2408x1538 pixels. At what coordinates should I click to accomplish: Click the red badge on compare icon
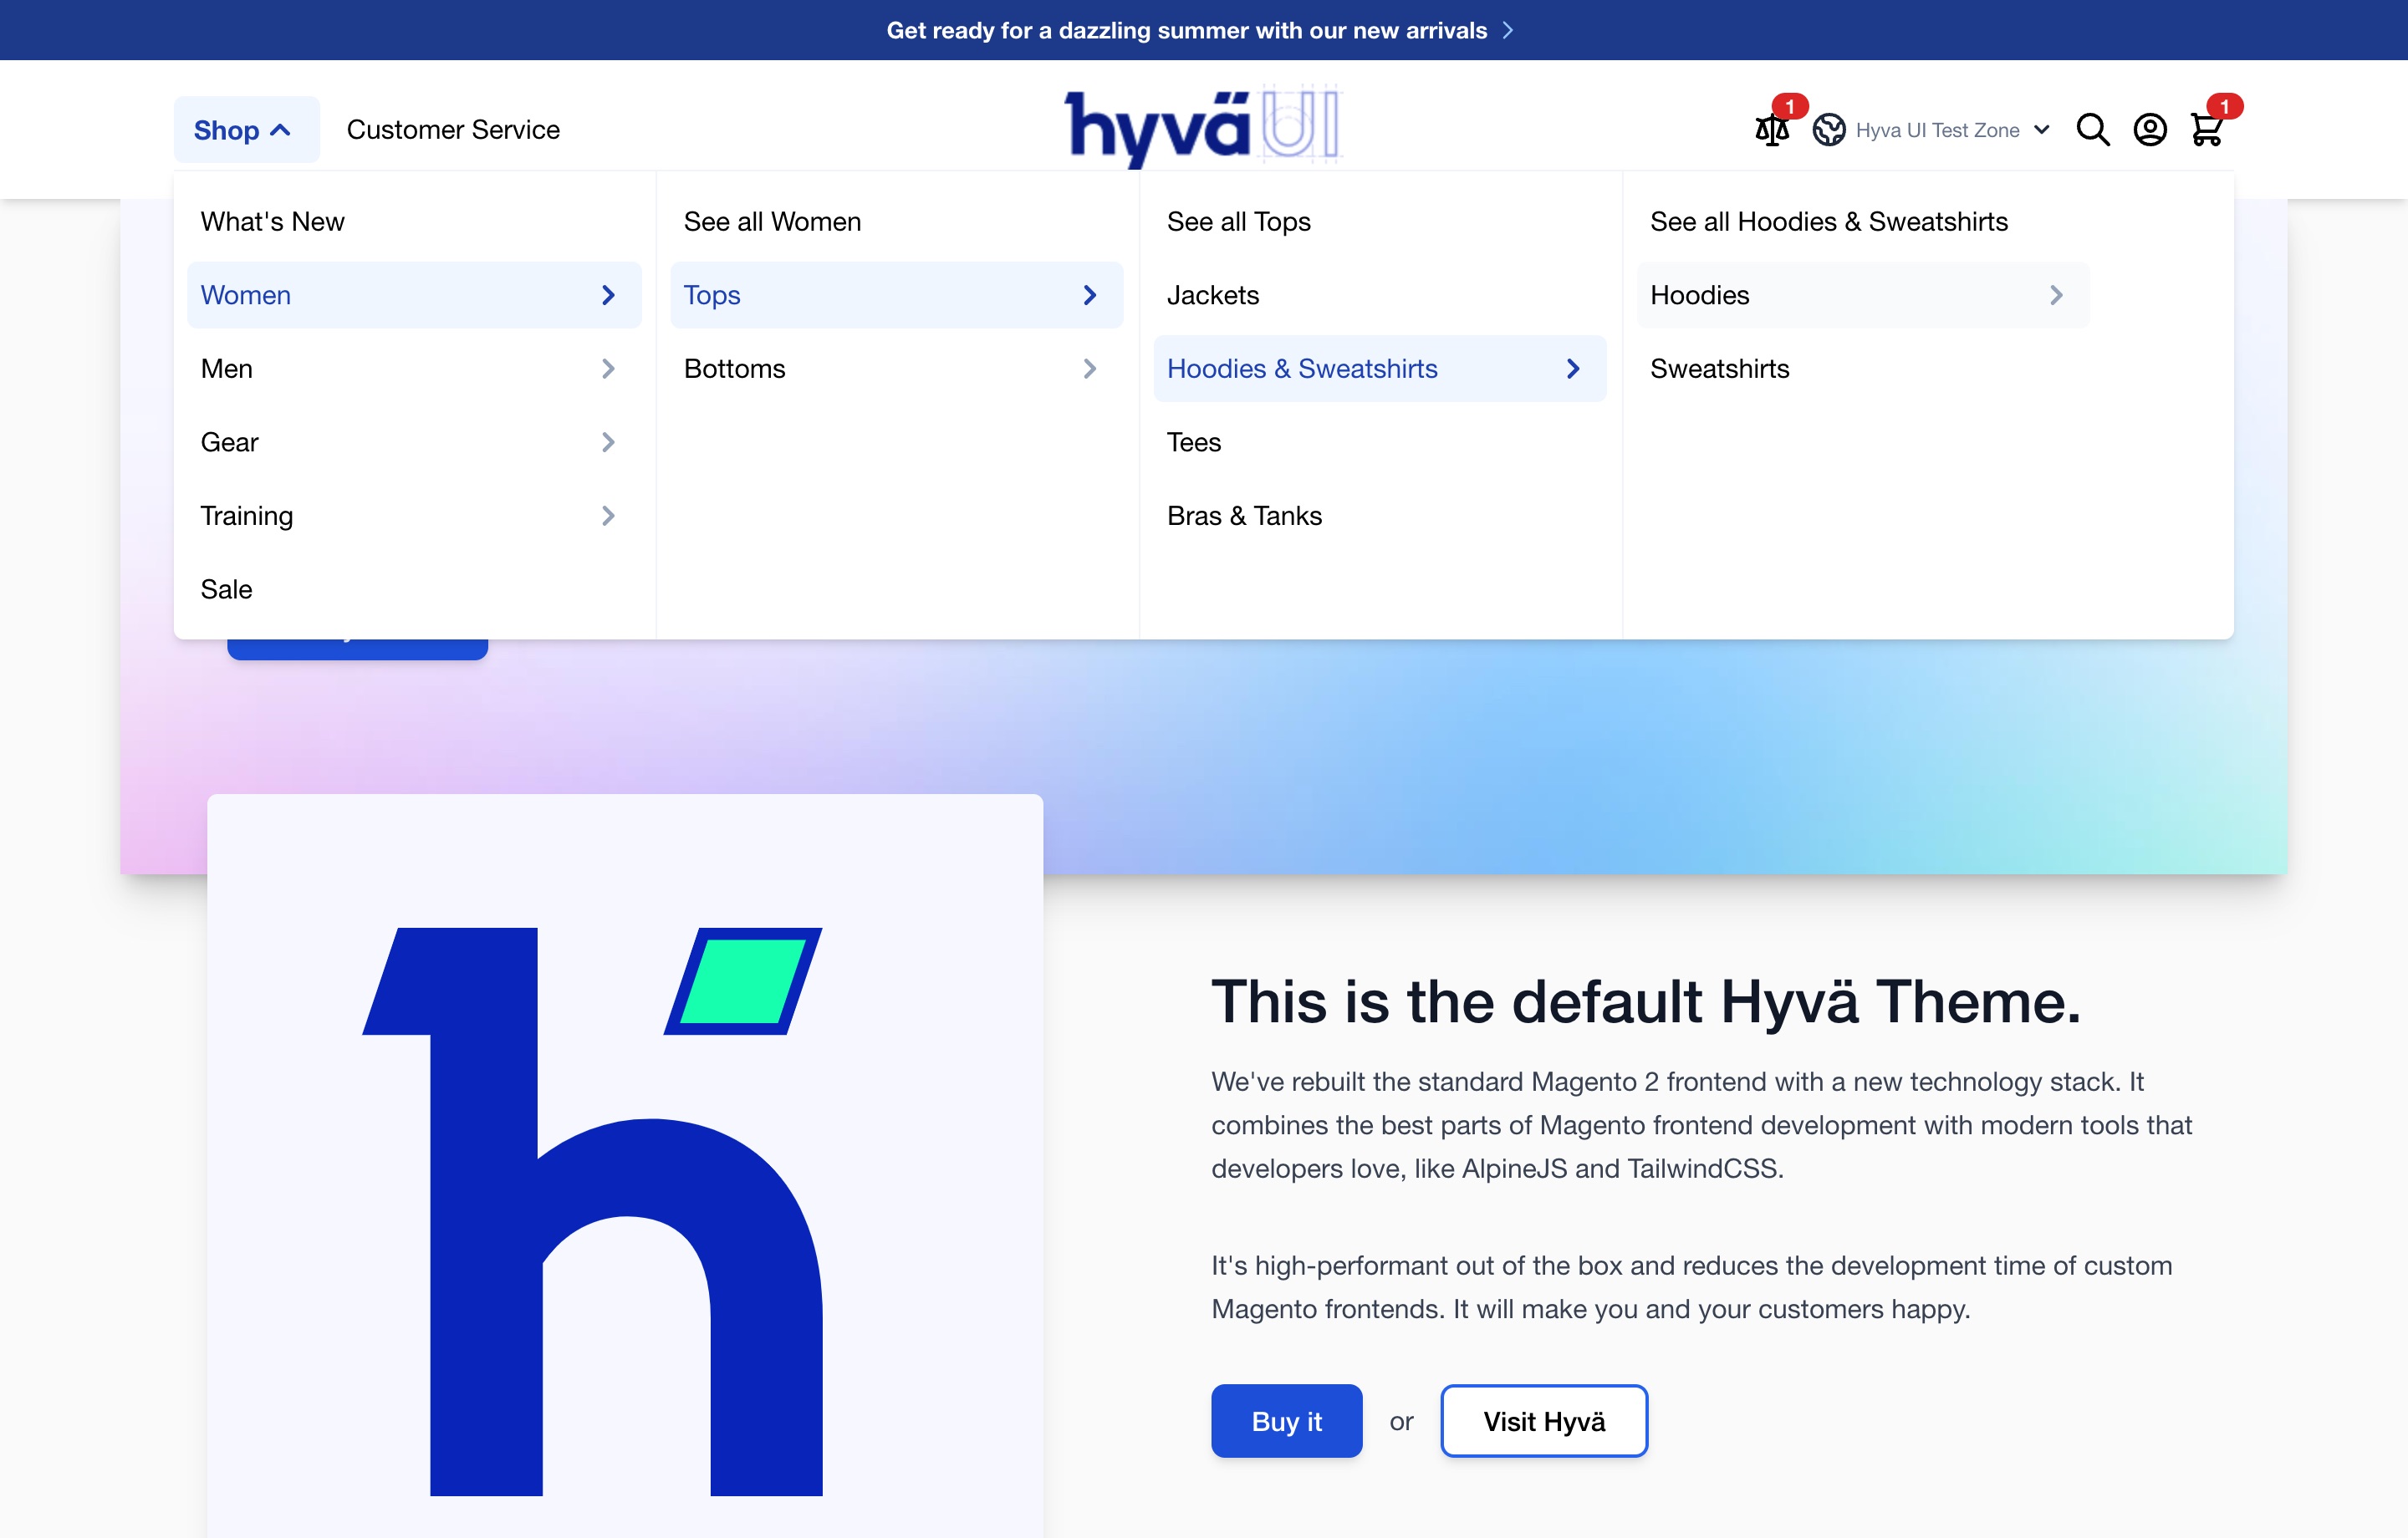tap(1789, 106)
